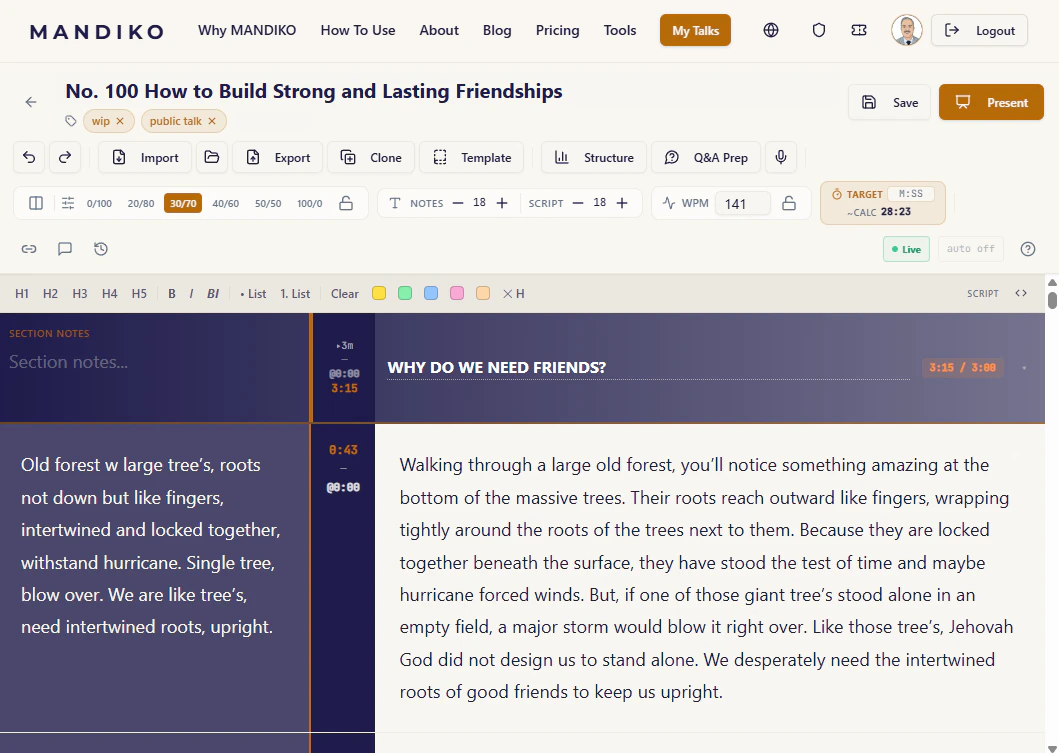Viewport: 1059px width, 753px height.
Task: Remove the wip tag
Action: pos(120,121)
